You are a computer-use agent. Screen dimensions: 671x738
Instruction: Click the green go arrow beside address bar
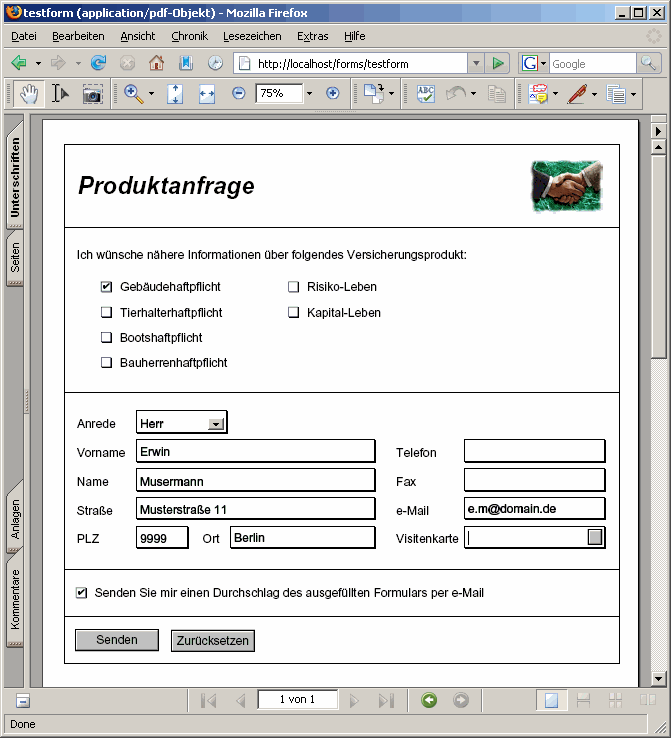pos(498,63)
